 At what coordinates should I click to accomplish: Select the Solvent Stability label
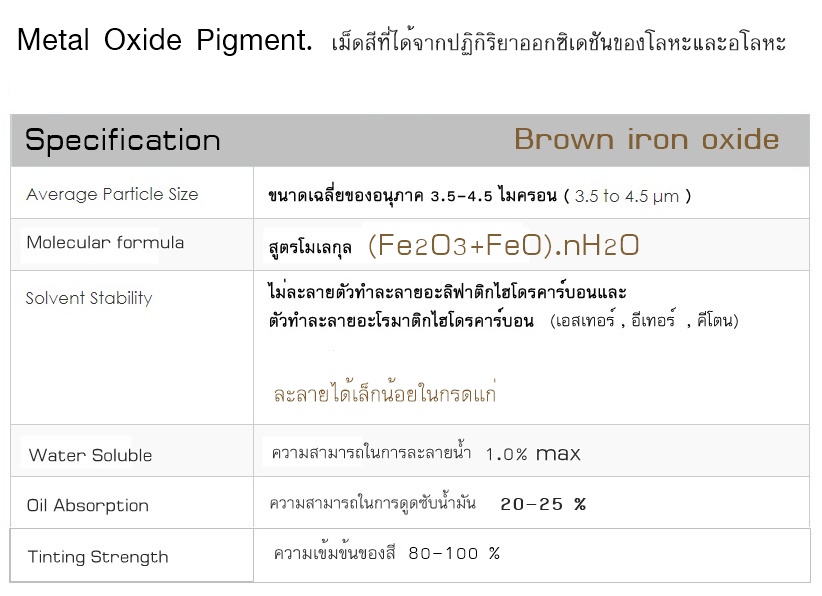89,298
